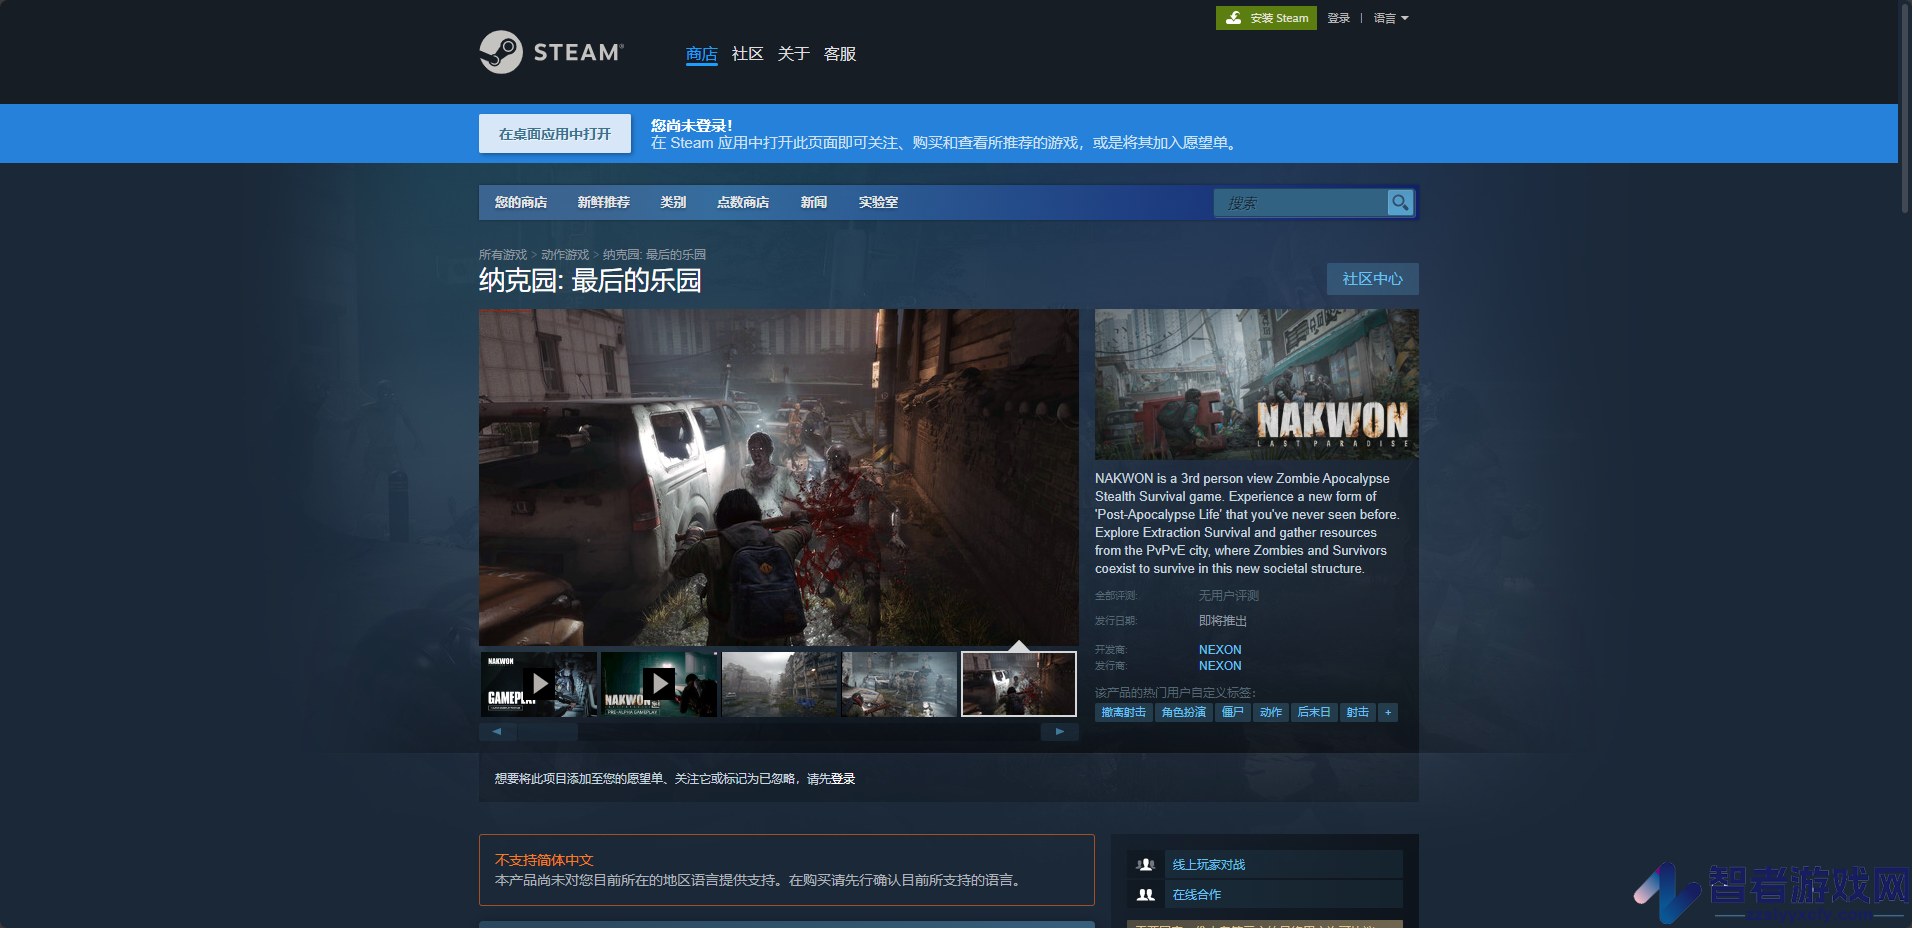Image resolution: width=1912 pixels, height=928 pixels.
Task: Click the Steam logo icon
Action: point(501,52)
